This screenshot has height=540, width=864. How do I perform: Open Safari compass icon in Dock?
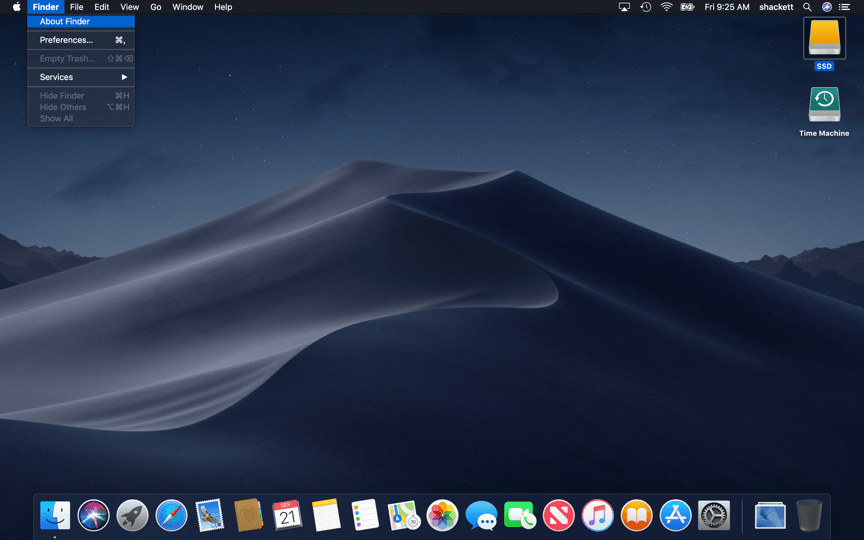tap(171, 515)
